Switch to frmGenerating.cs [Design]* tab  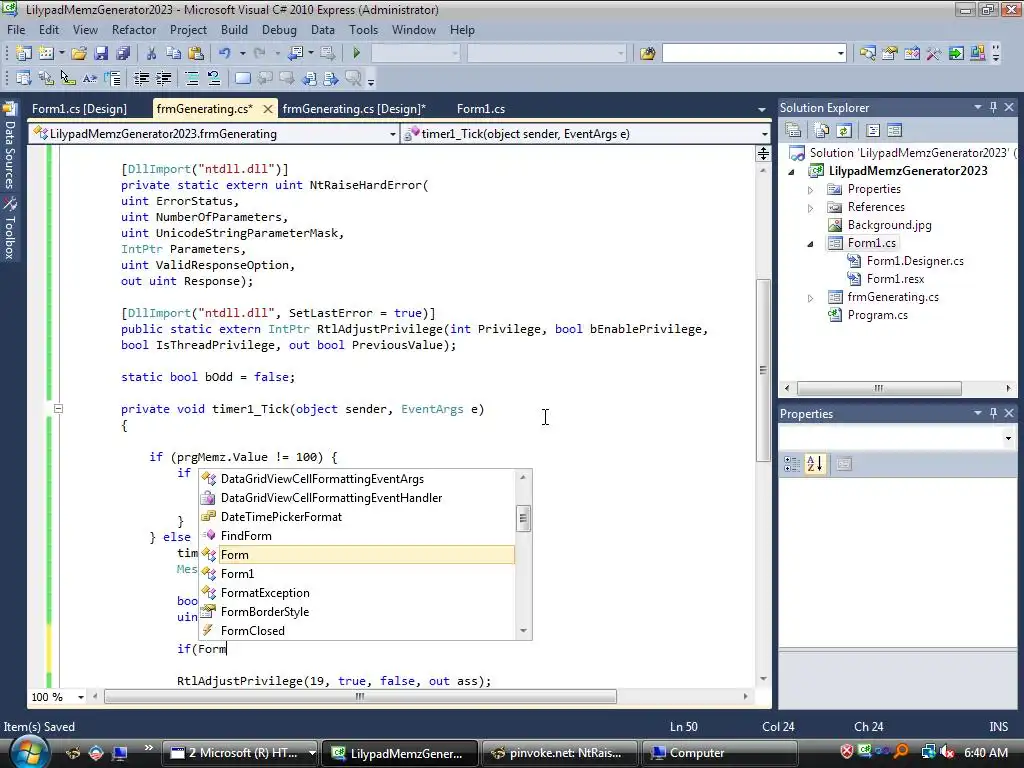click(354, 109)
